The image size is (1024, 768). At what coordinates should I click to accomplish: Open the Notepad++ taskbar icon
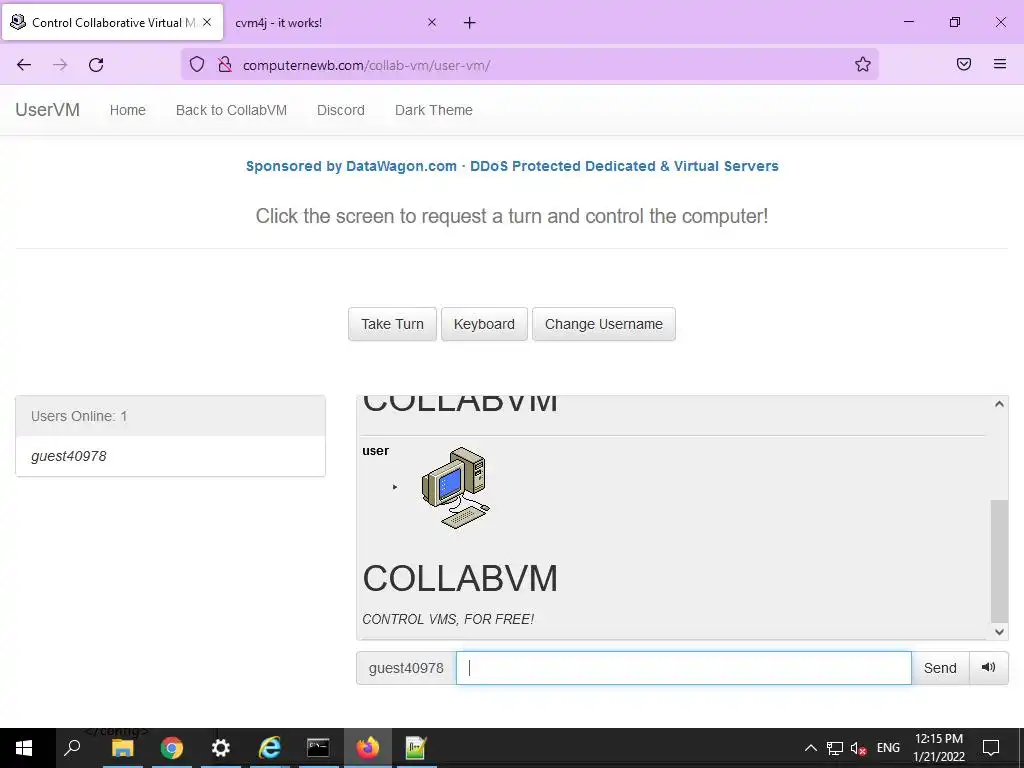click(416, 748)
